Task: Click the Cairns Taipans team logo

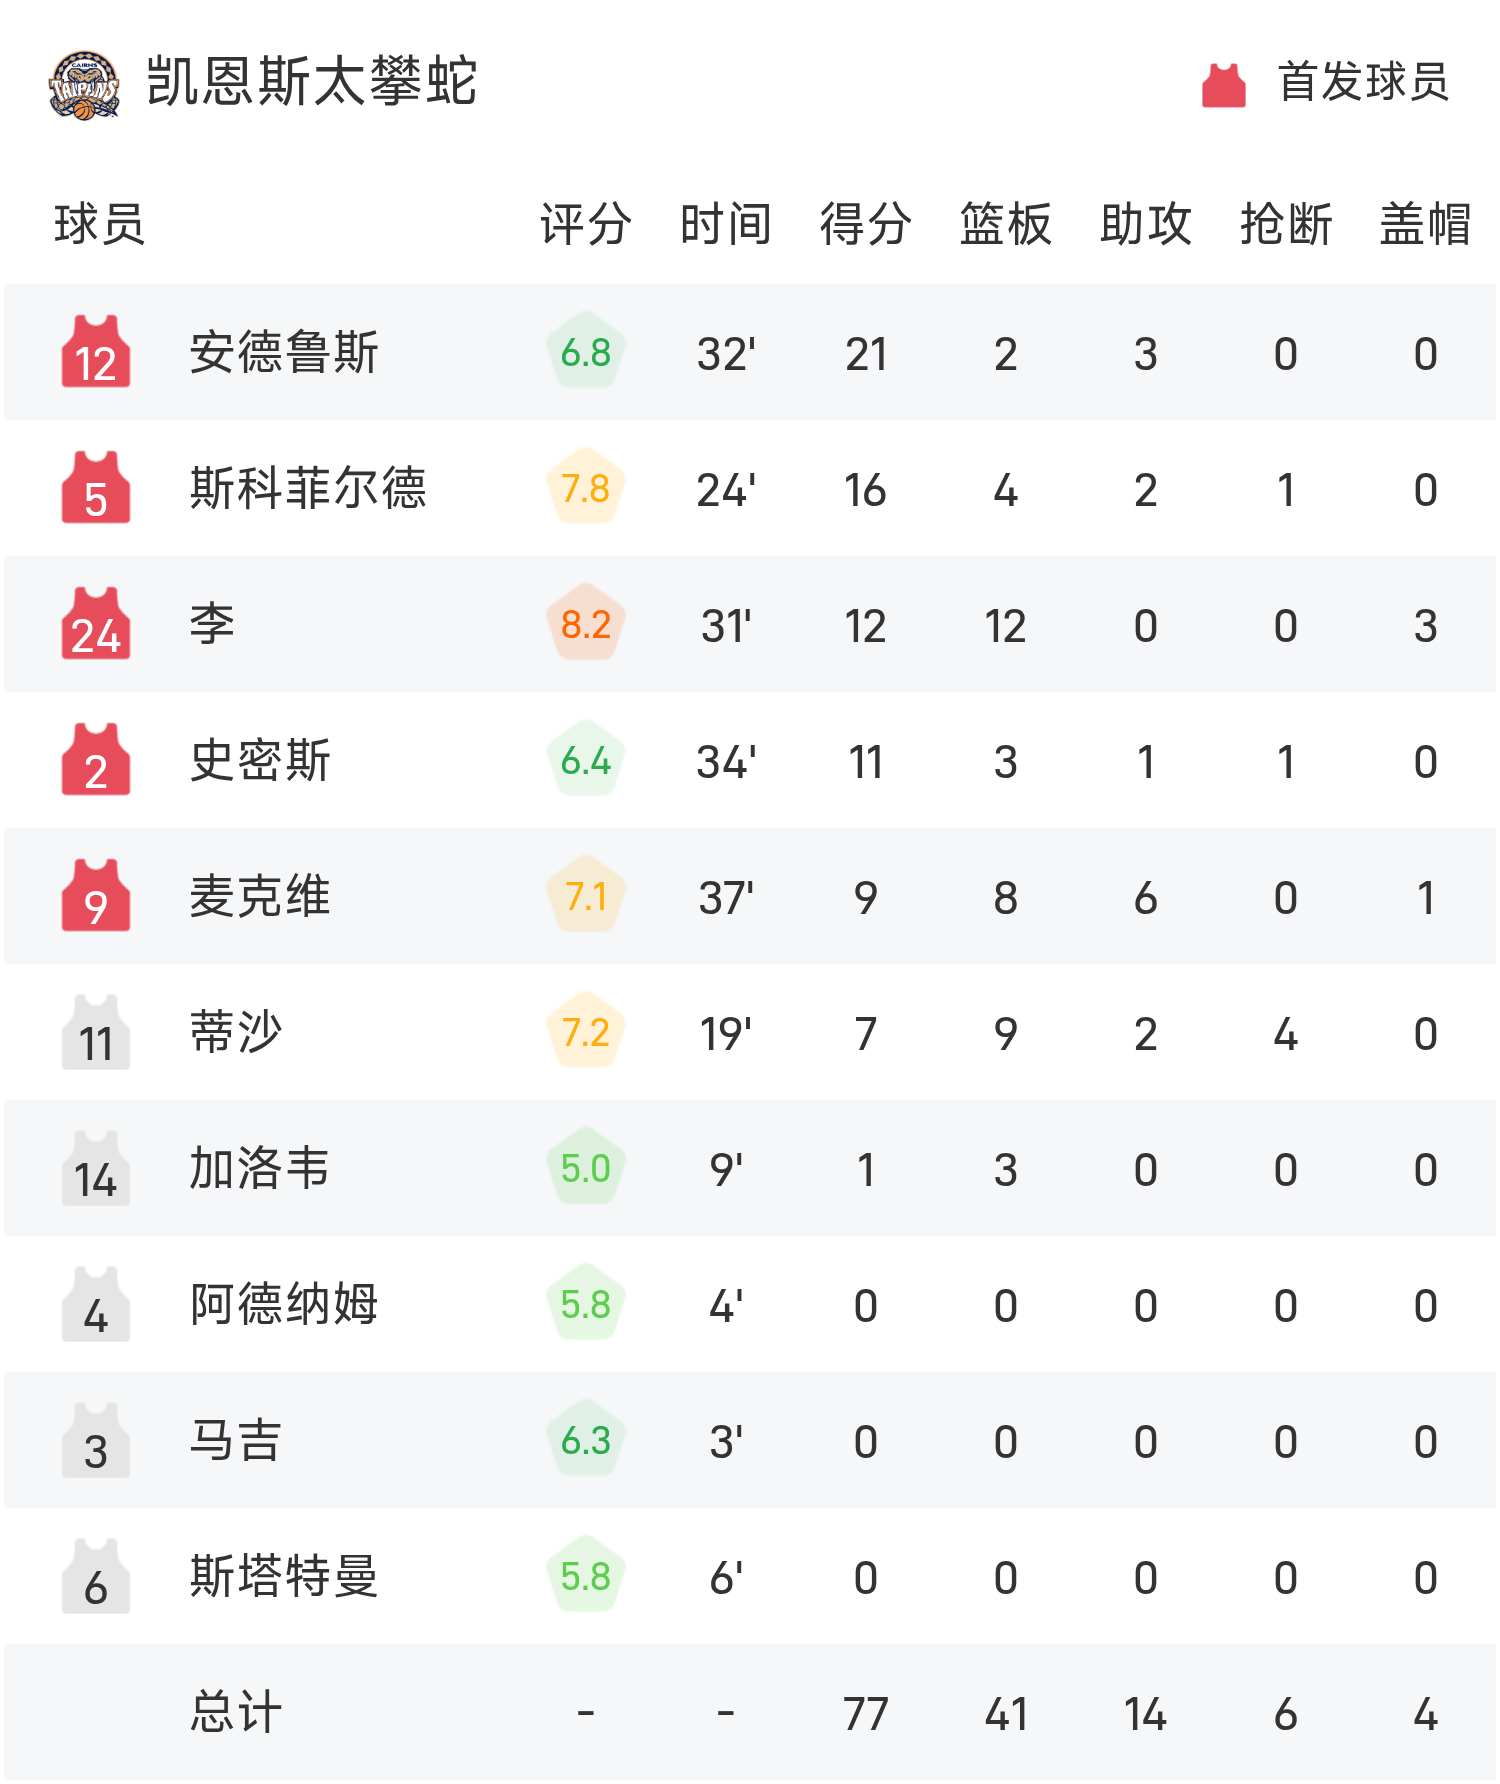Action: point(85,86)
